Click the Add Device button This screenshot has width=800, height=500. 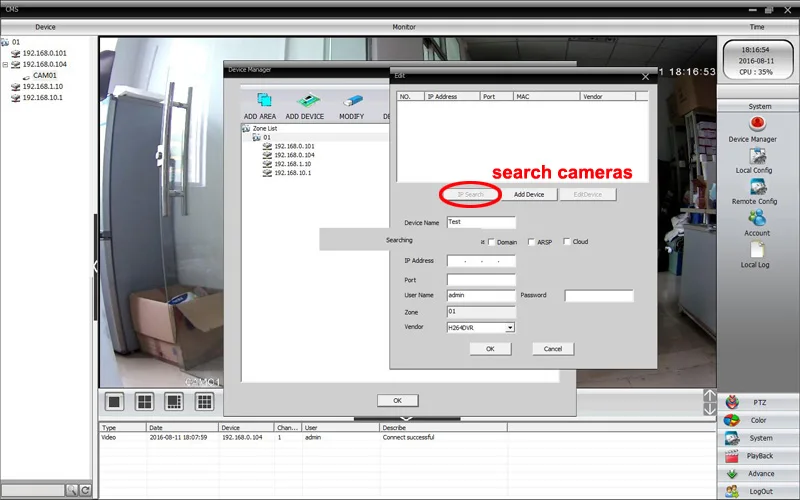pyautogui.click(x=529, y=194)
